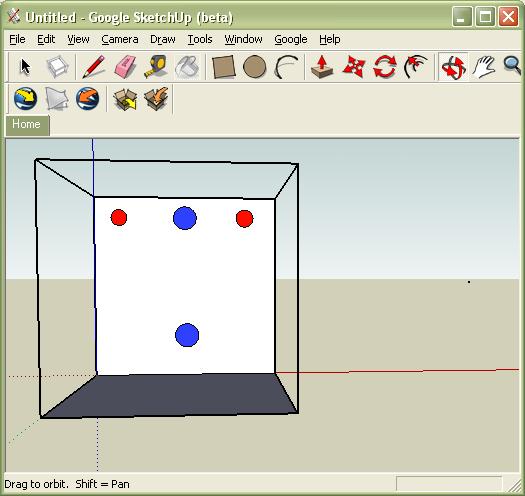Activate the Tape Measure tool
The width and height of the screenshot is (525, 496).
pyautogui.click(x=156, y=67)
